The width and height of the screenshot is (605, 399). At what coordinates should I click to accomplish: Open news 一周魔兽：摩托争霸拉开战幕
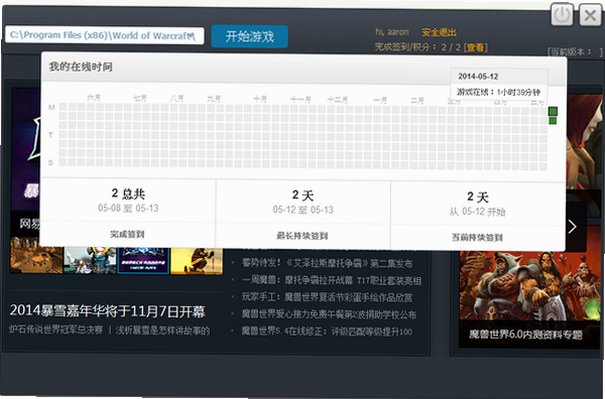point(331,280)
